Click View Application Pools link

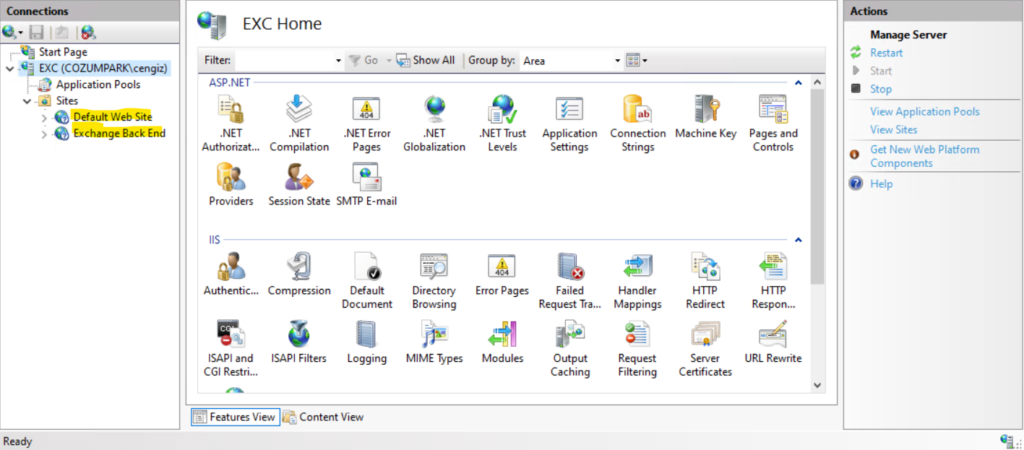(x=925, y=112)
